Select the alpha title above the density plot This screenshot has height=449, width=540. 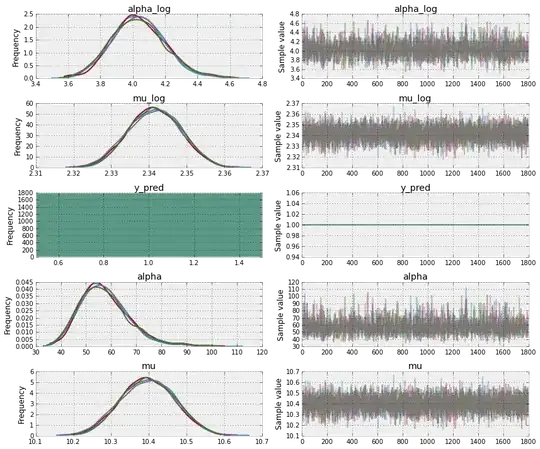coord(149,276)
